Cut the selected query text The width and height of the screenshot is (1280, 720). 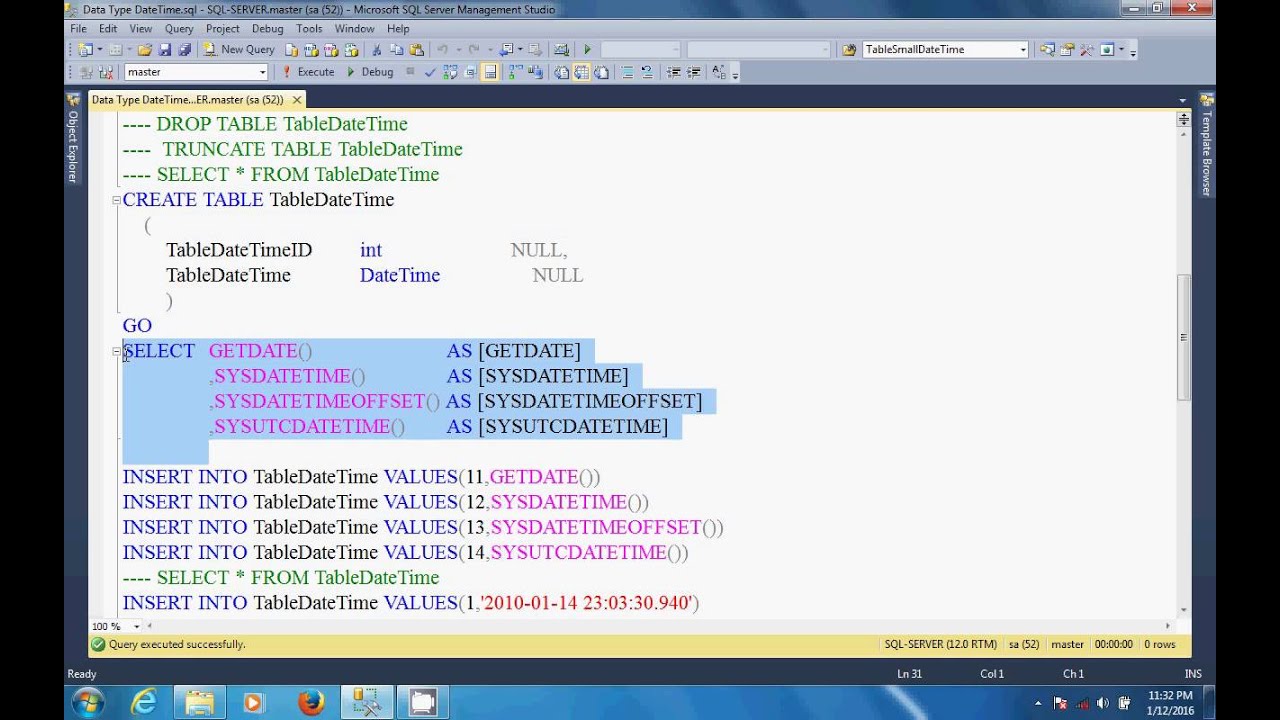[376, 49]
